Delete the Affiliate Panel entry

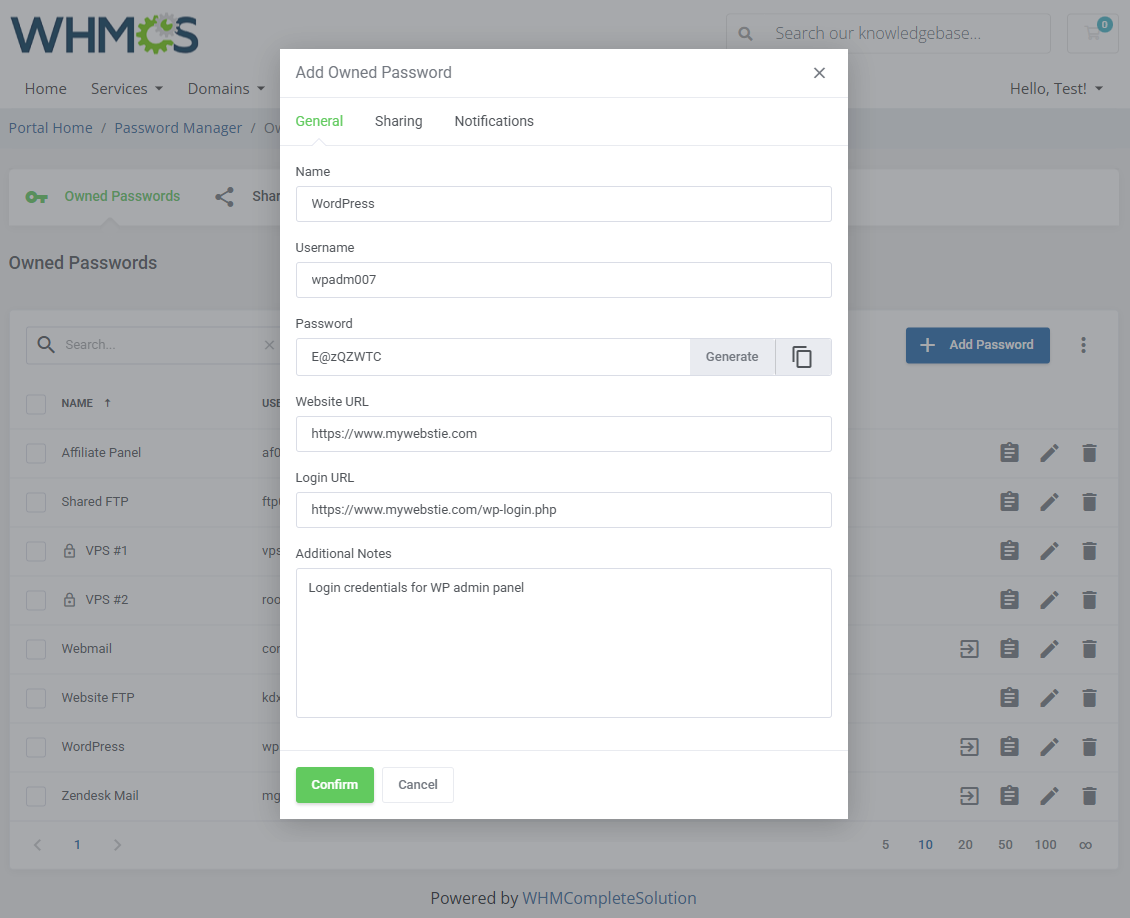pyautogui.click(x=1089, y=453)
